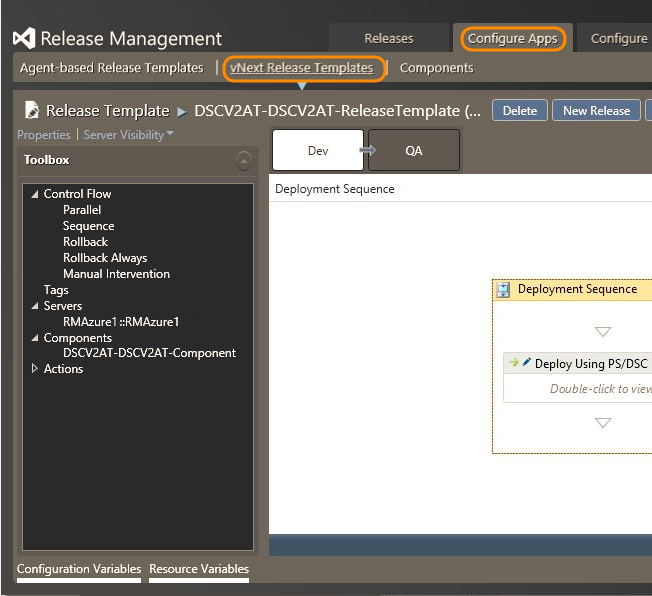The height and width of the screenshot is (596, 652).
Task: Expand the Actions tree node
Action: tap(35, 368)
